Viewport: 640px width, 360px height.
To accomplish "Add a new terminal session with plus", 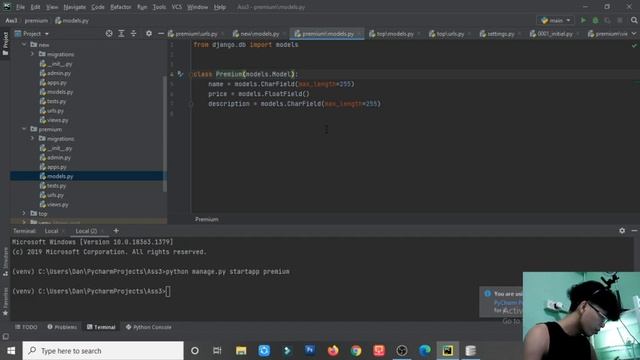I will click(116, 231).
